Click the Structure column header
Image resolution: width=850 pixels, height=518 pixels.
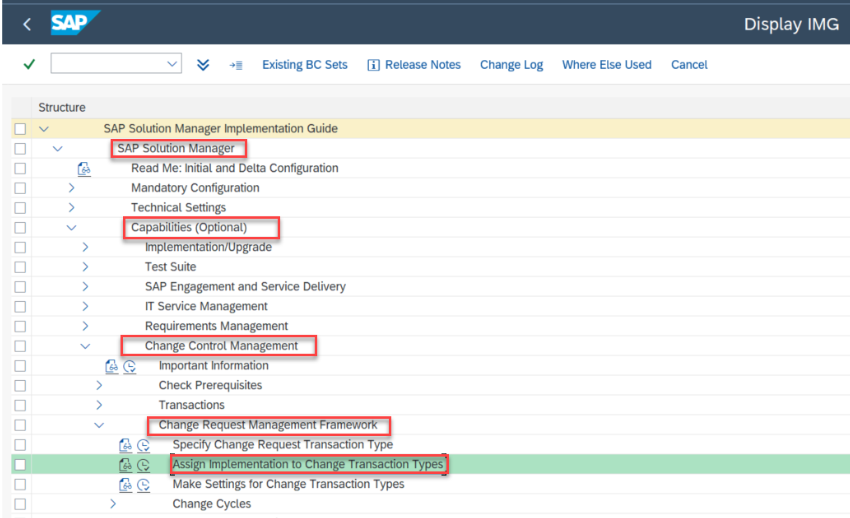[62, 108]
